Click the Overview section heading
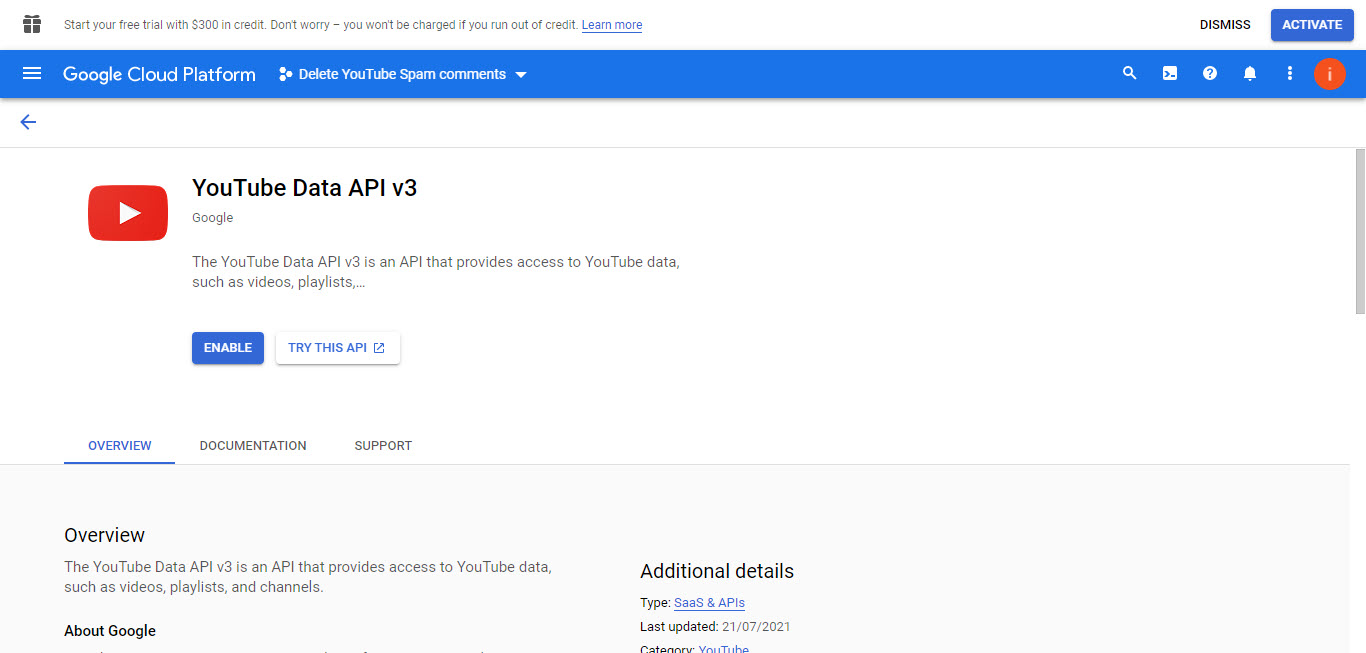The height and width of the screenshot is (653, 1366). [104, 535]
